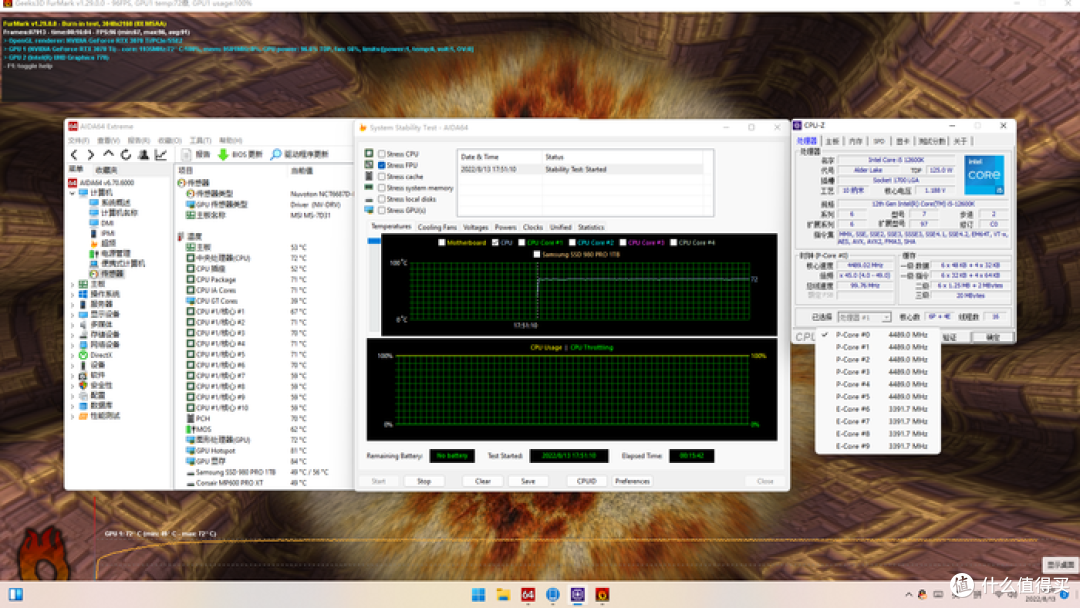This screenshot has height=608, width=1080.
Task: Open the Preferences button
Action: [632, 481]
